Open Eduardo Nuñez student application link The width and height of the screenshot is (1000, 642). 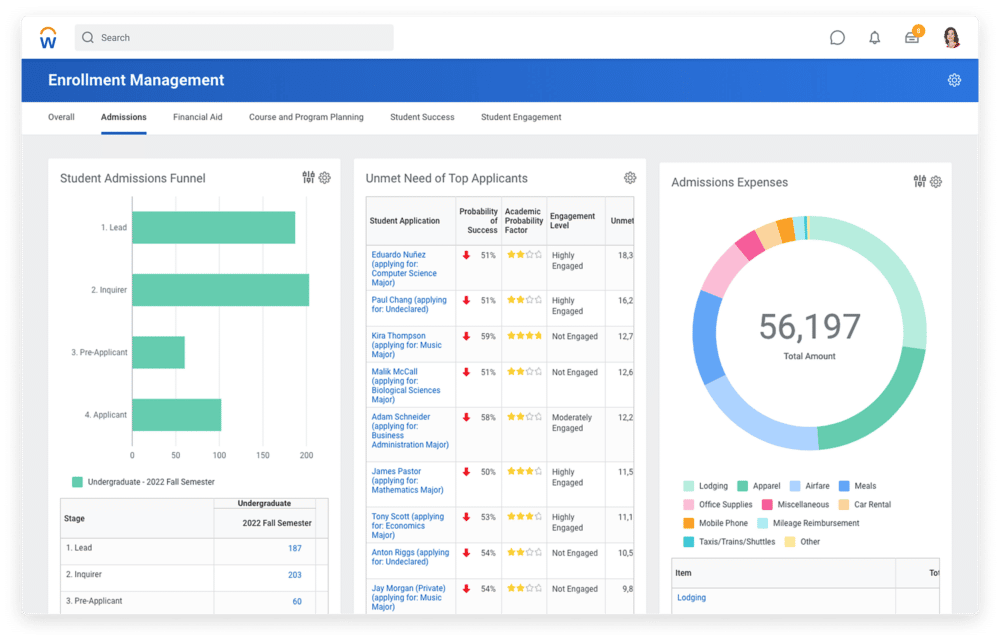click(403, 268)
